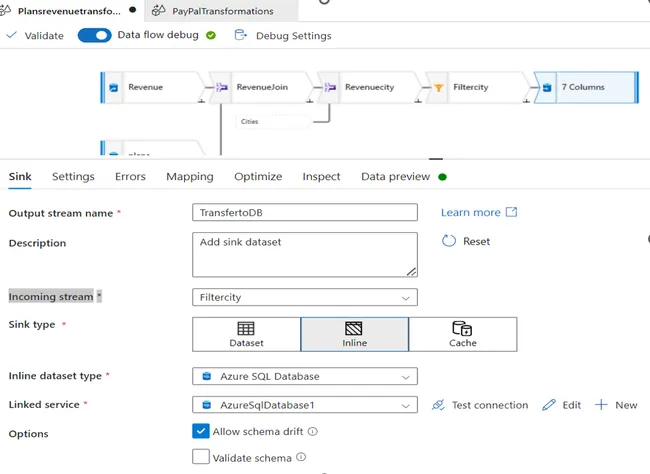The width and height of the screenshot is (650, 474).
Task: Select the RevenueJoin join transformation icon
Action: tap(222, 87)
